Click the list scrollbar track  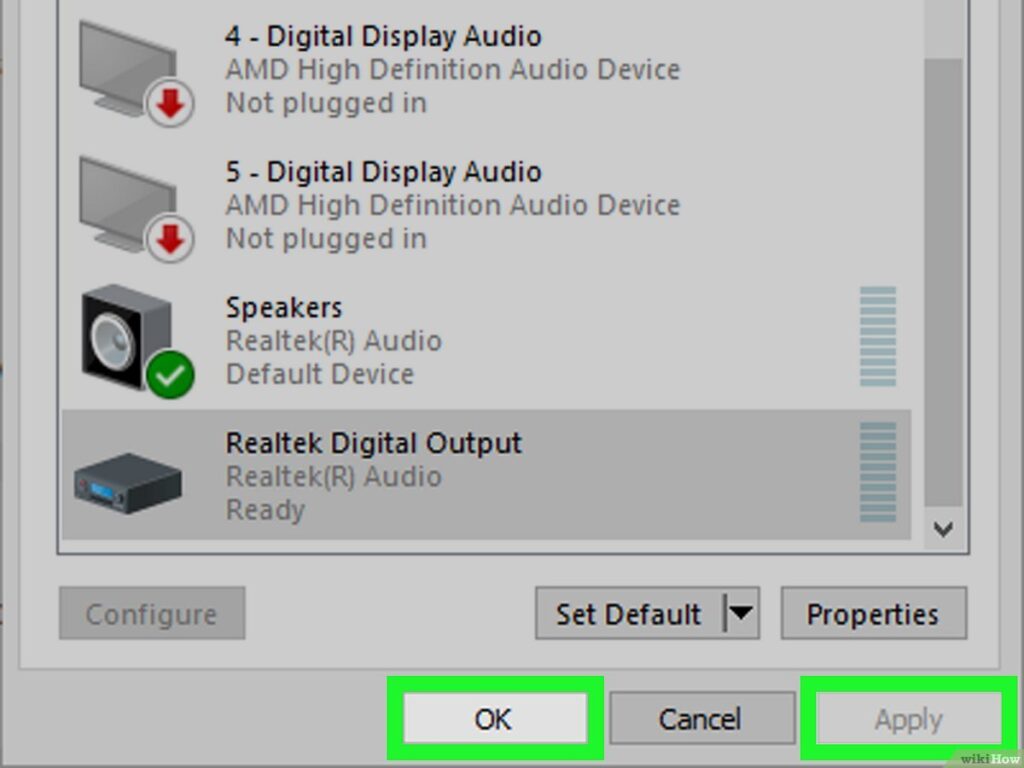click(941, 300)
